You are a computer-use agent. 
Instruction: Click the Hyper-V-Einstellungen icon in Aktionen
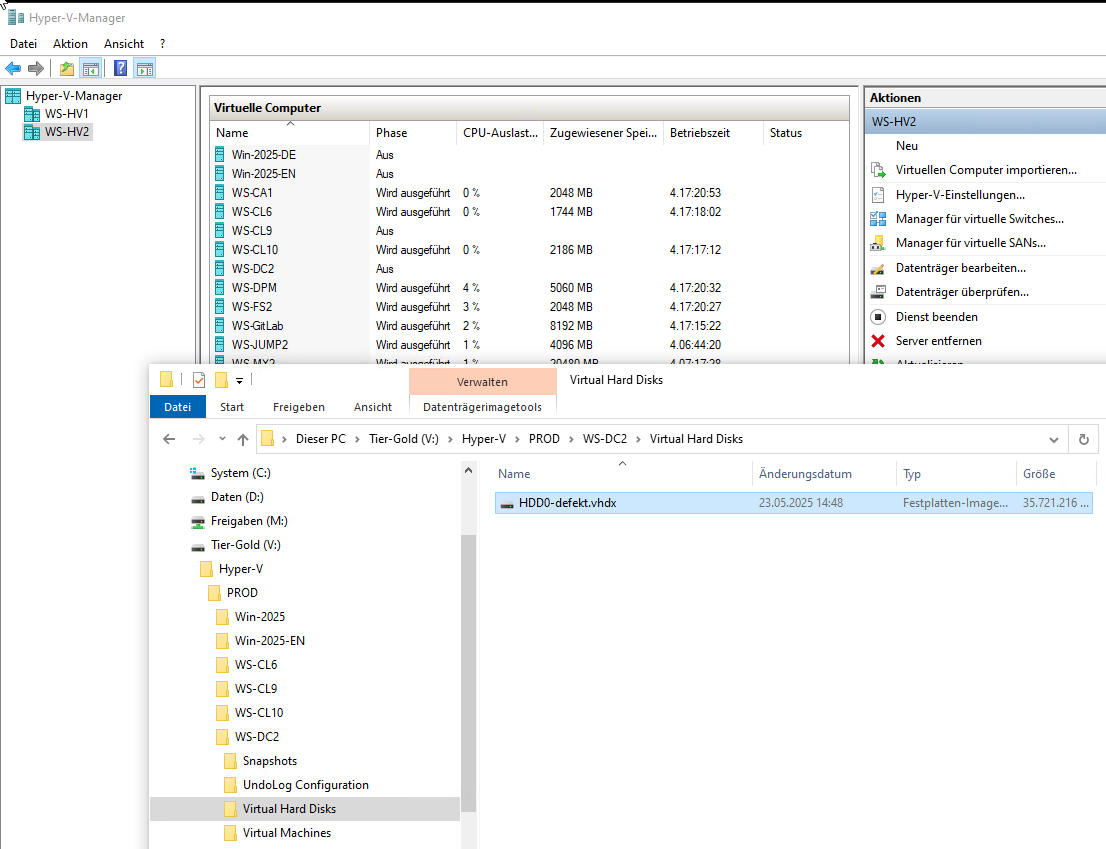(x=878, y=195)
